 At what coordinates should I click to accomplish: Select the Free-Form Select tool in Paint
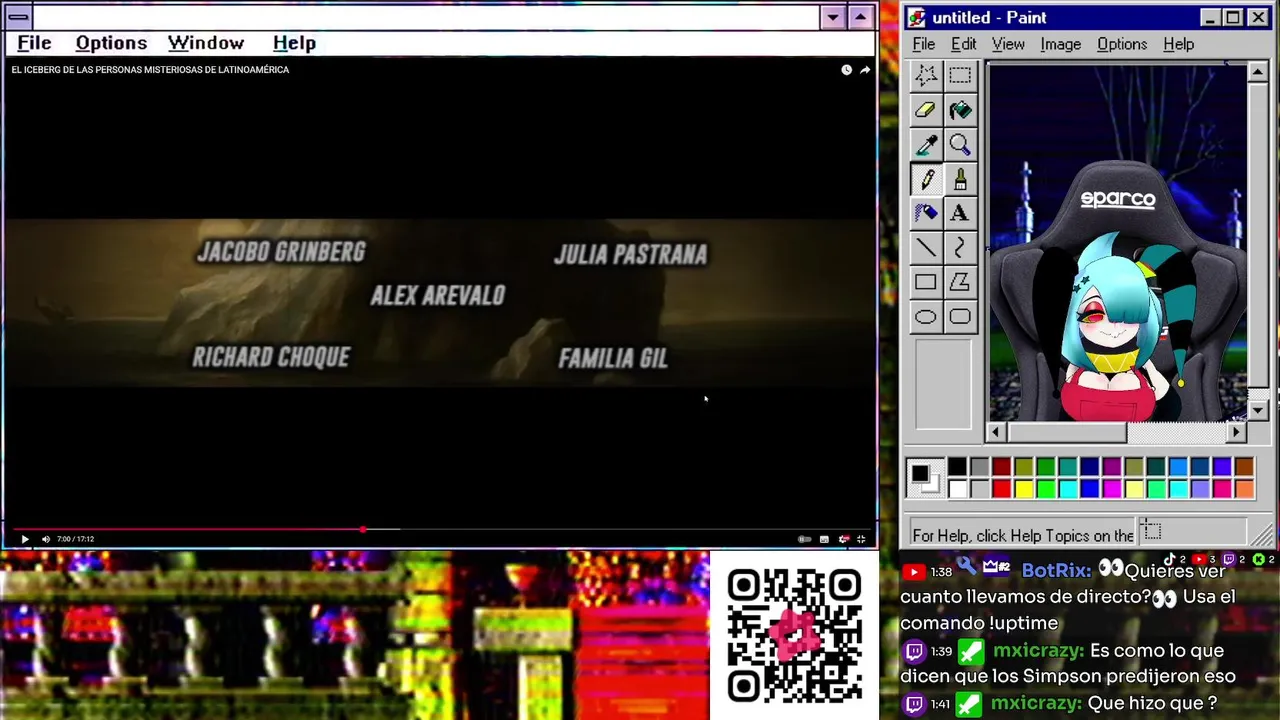tap(926, 75)
